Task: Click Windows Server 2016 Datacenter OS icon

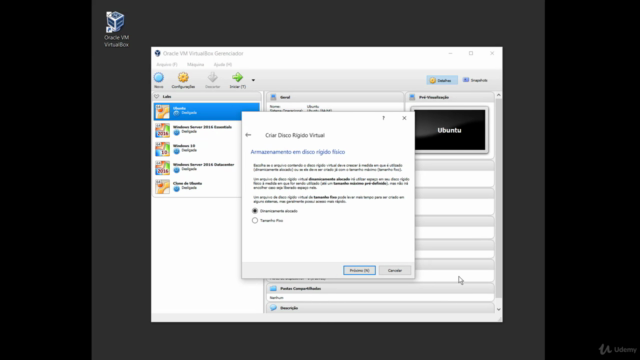Action: (162, 168)
